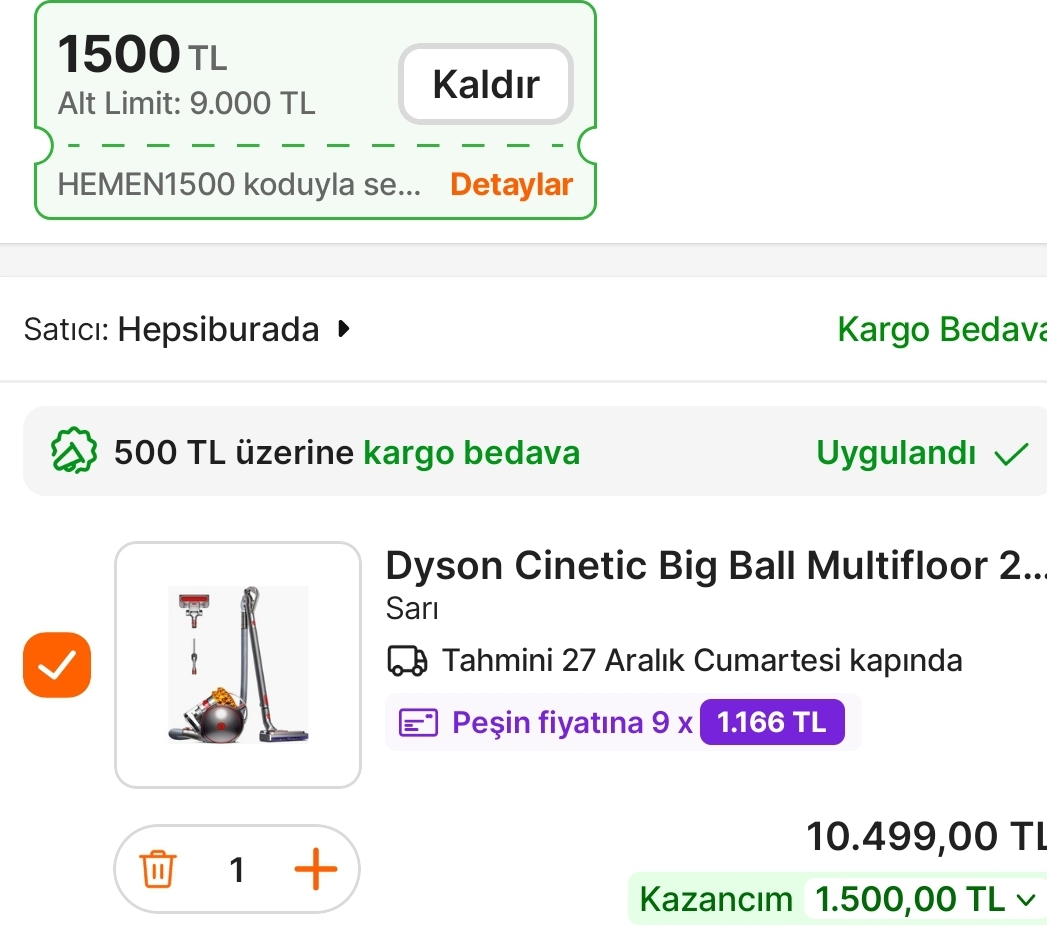Click the HEMEN1500 coupon code text

point(239,184)
